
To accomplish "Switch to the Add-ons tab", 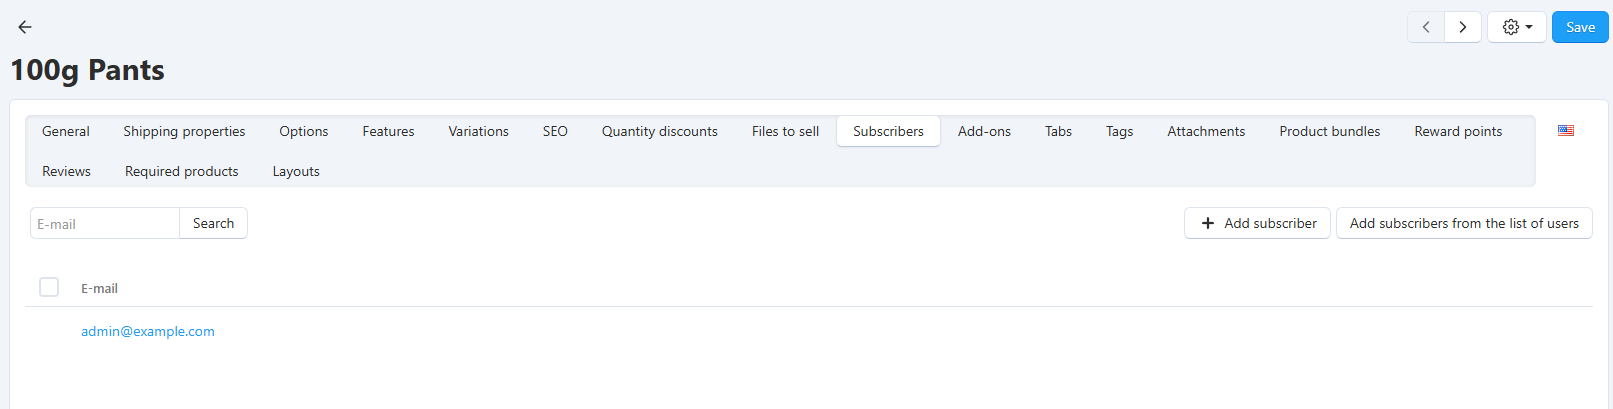I will point(984,131).
